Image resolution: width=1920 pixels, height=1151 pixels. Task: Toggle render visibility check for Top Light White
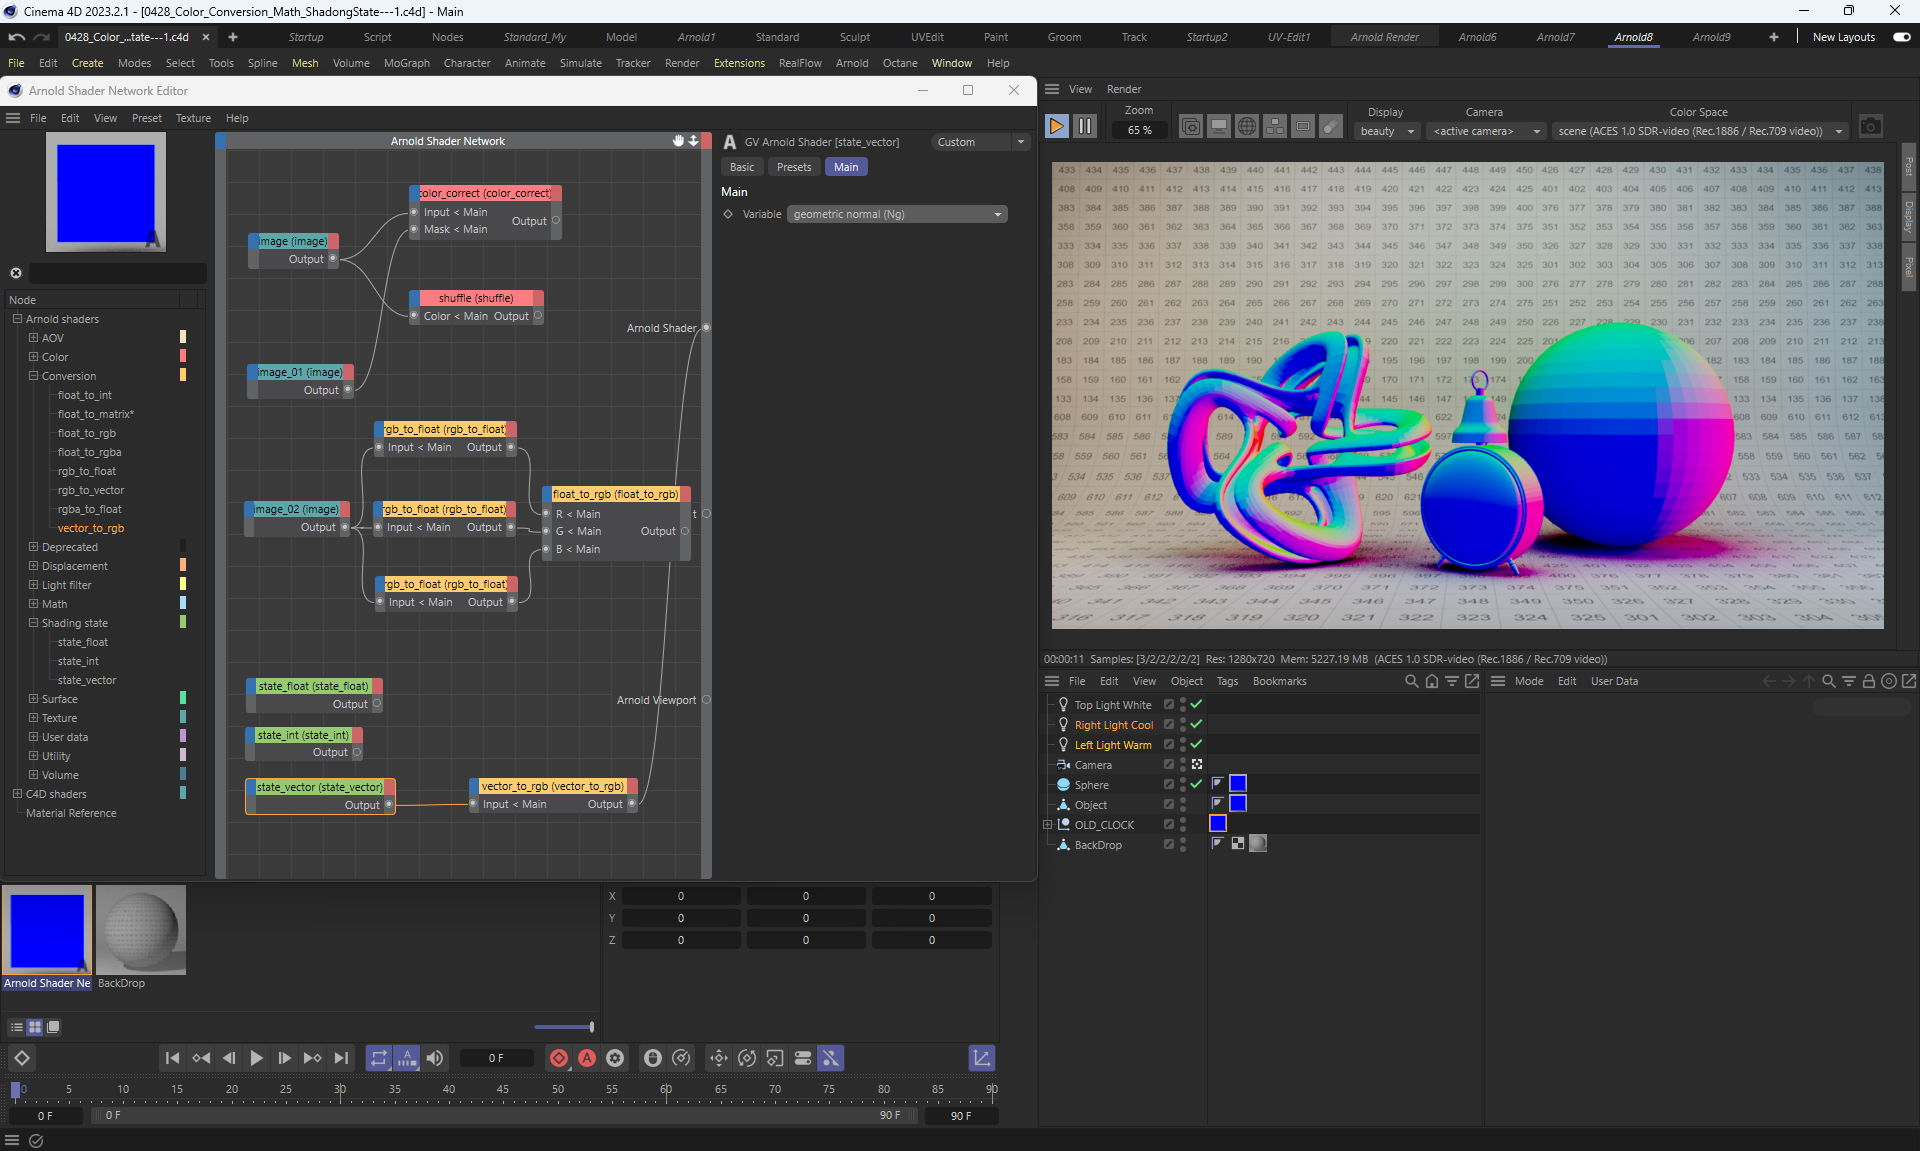(x=1196, y=704)
